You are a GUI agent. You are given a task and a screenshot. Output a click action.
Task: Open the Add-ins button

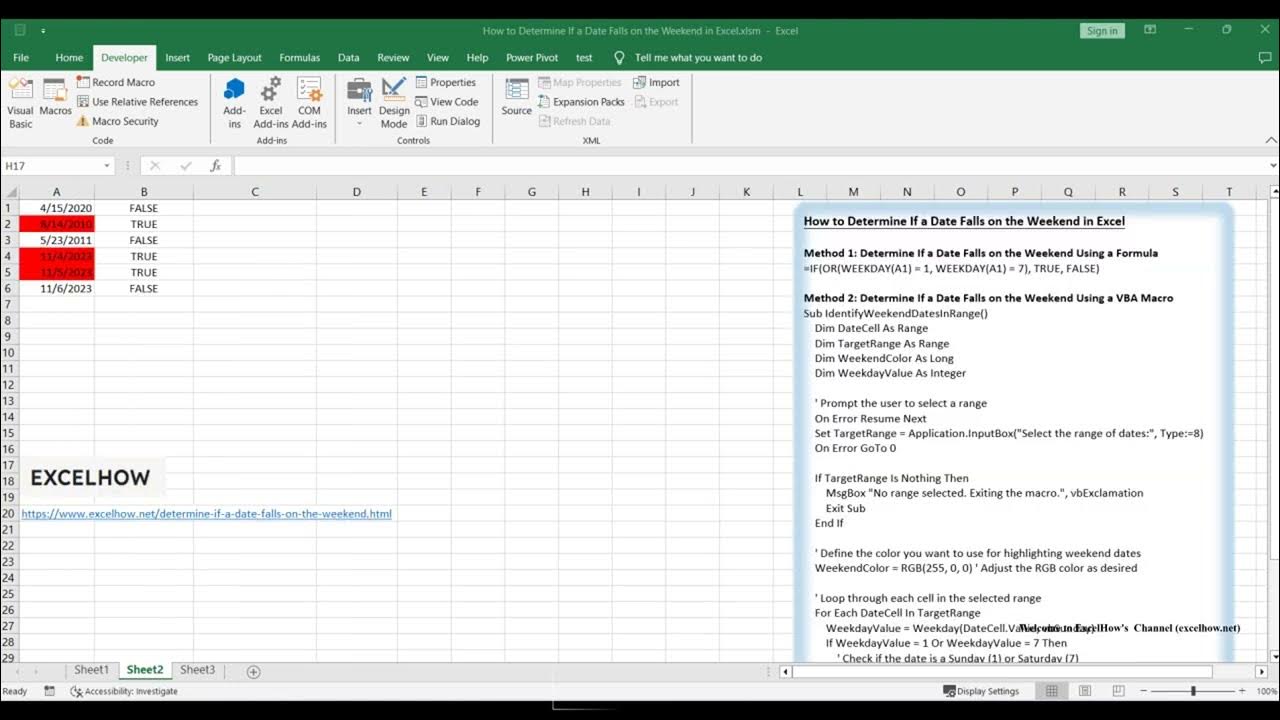pos(234,104)
